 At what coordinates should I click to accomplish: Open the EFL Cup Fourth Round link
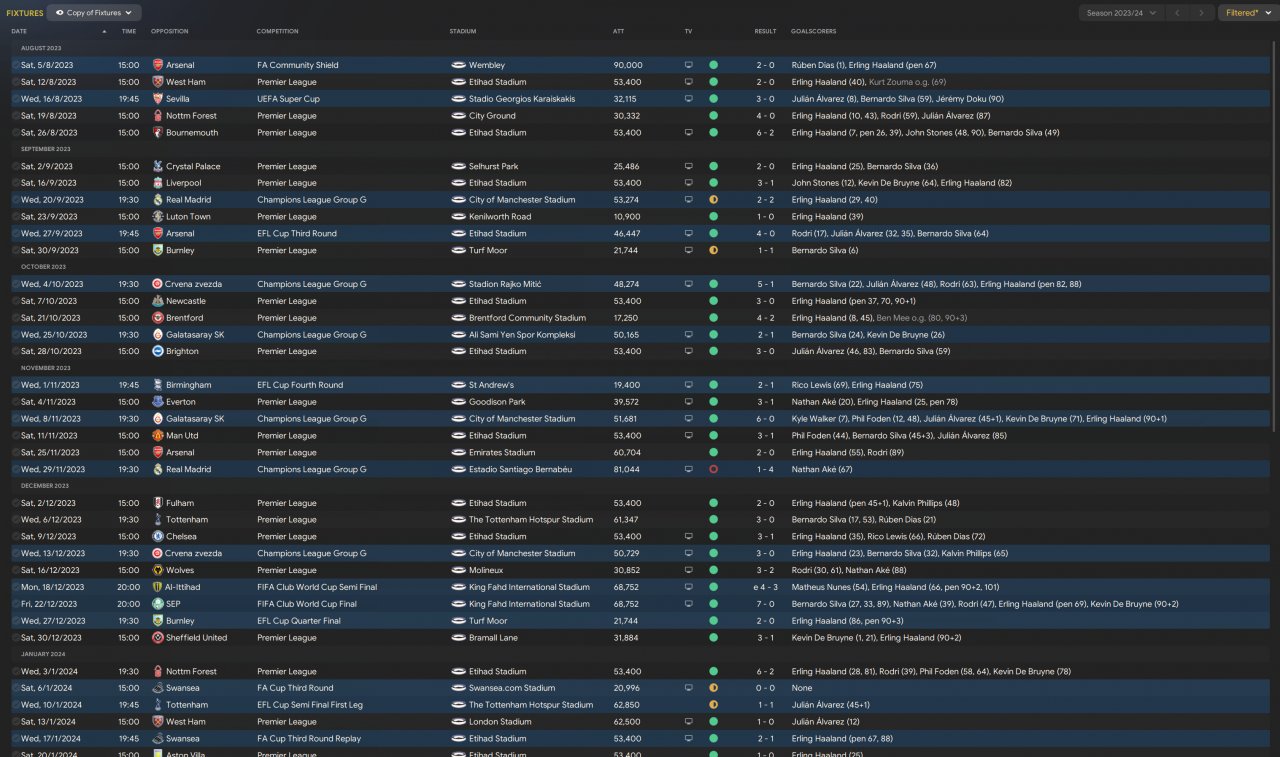tap(300, 385)
